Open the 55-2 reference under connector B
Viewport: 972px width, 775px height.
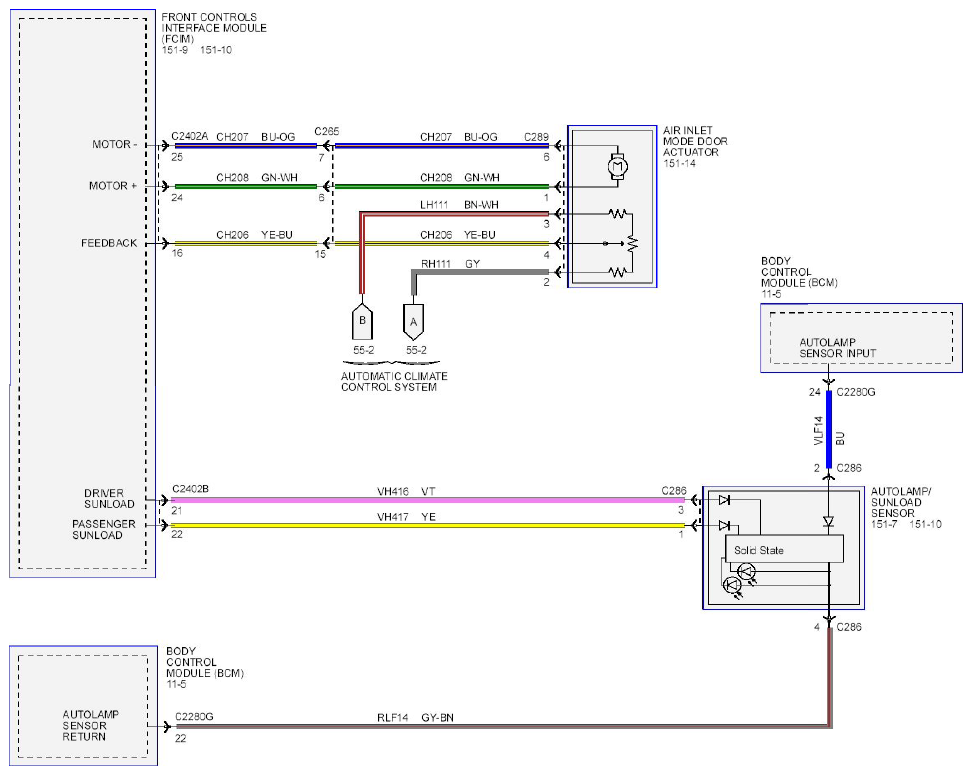click(x=363, y=350)
